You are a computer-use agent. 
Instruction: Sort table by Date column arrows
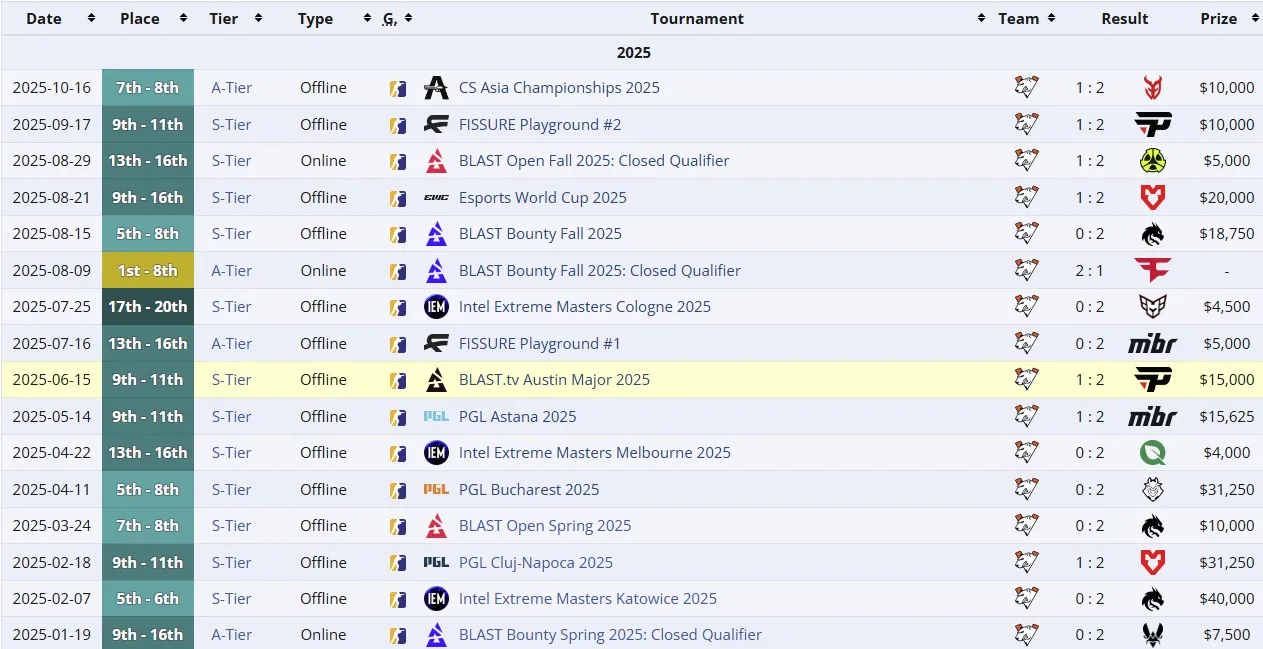91,18
